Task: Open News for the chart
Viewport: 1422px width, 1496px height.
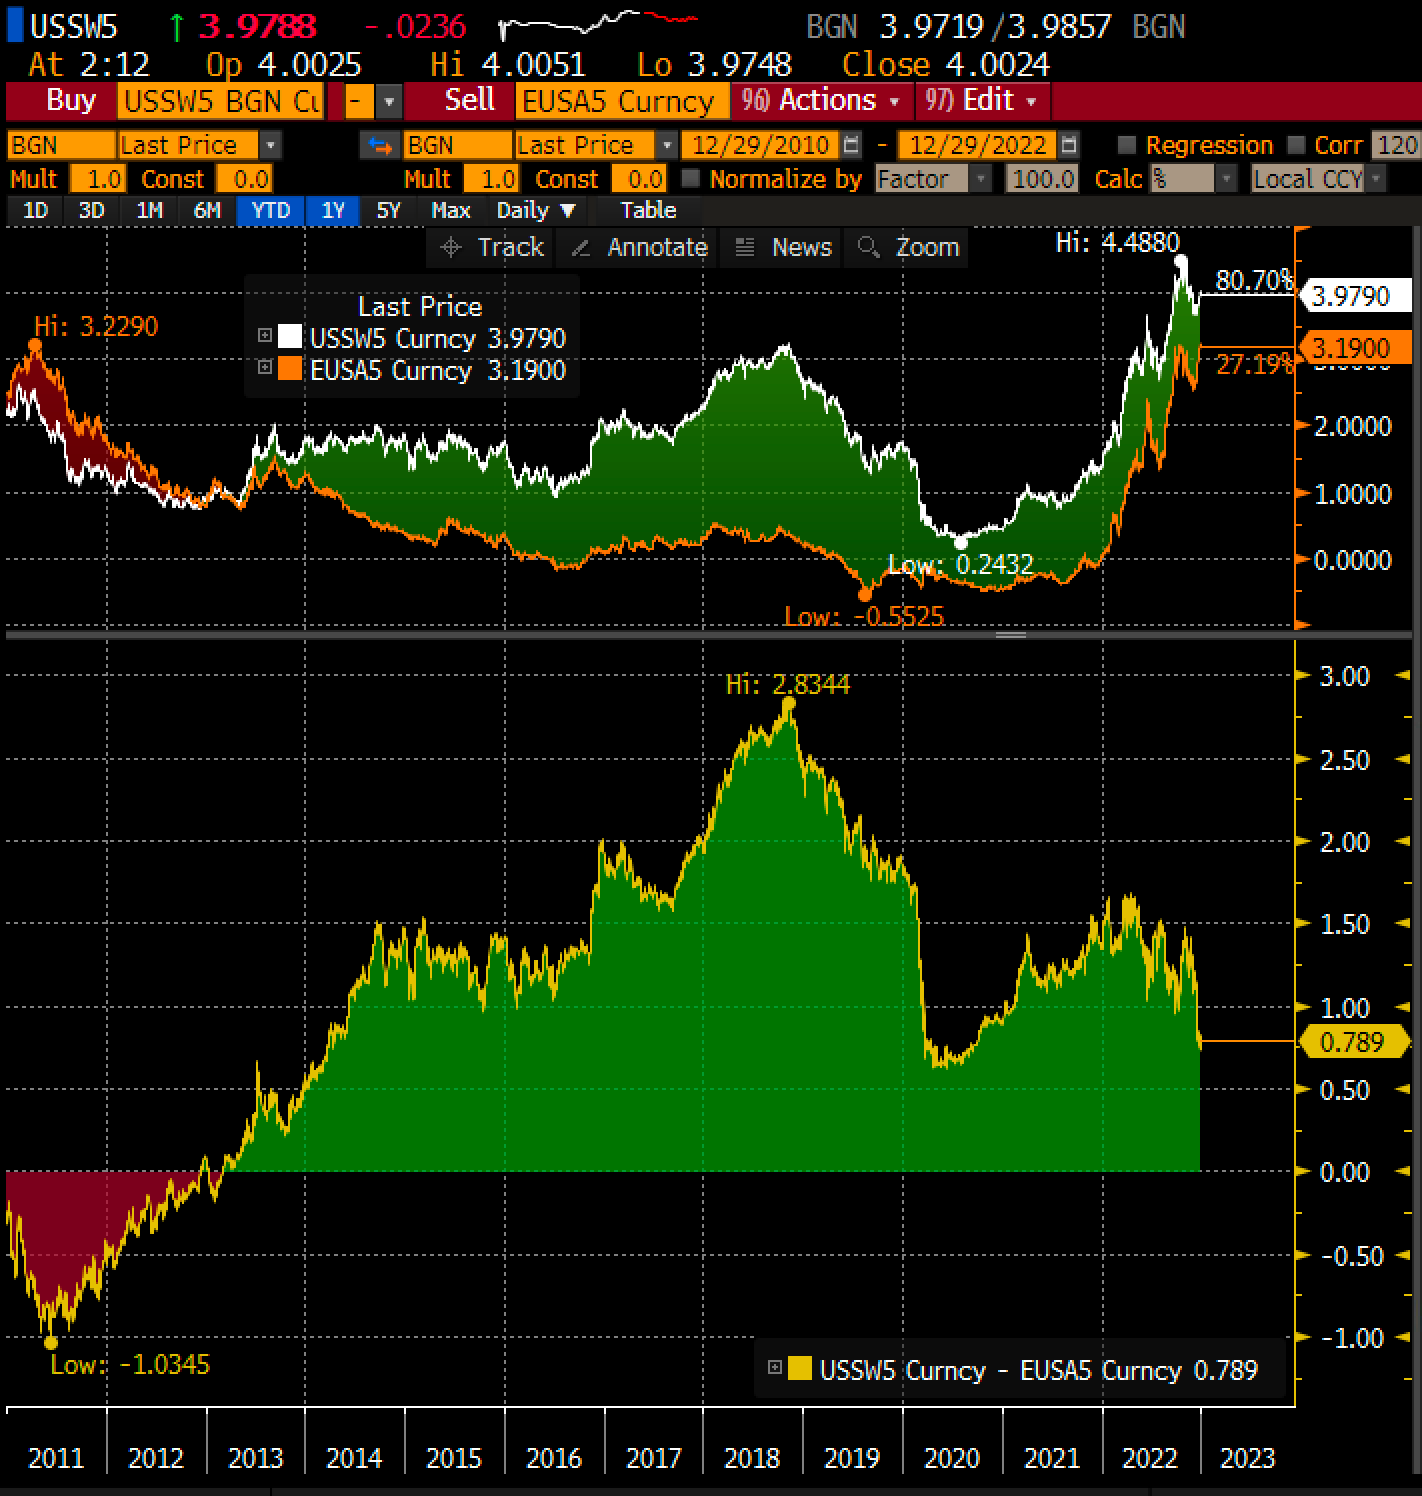Action: (x=782, y=247)
